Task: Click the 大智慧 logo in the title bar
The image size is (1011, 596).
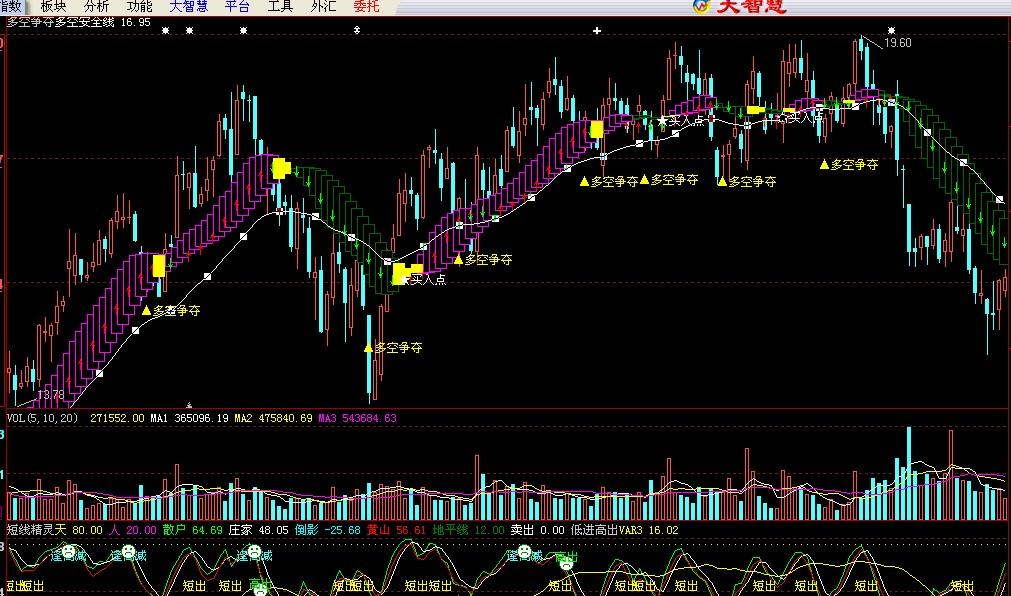Action: tap(742, 6)
